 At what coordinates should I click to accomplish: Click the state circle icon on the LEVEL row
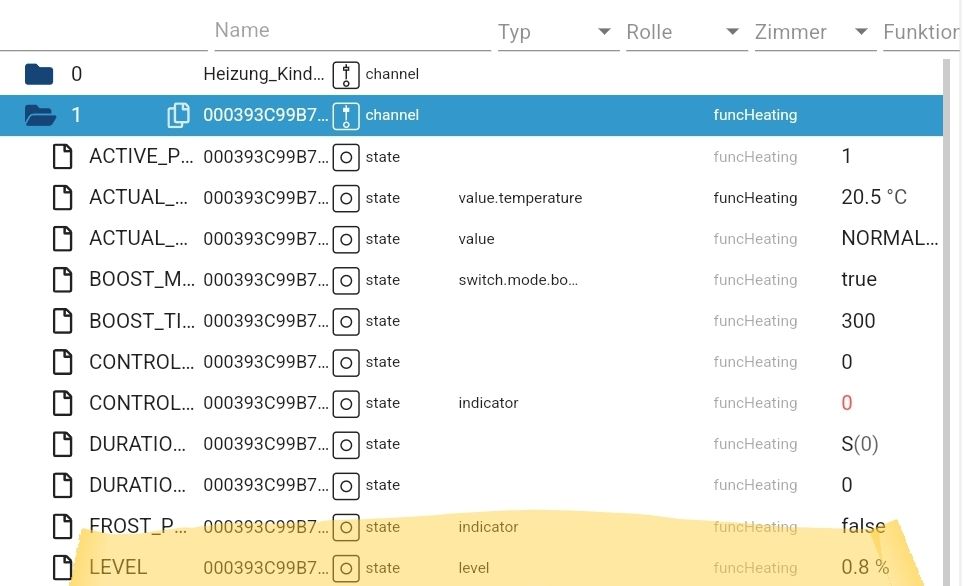(344, 567)
